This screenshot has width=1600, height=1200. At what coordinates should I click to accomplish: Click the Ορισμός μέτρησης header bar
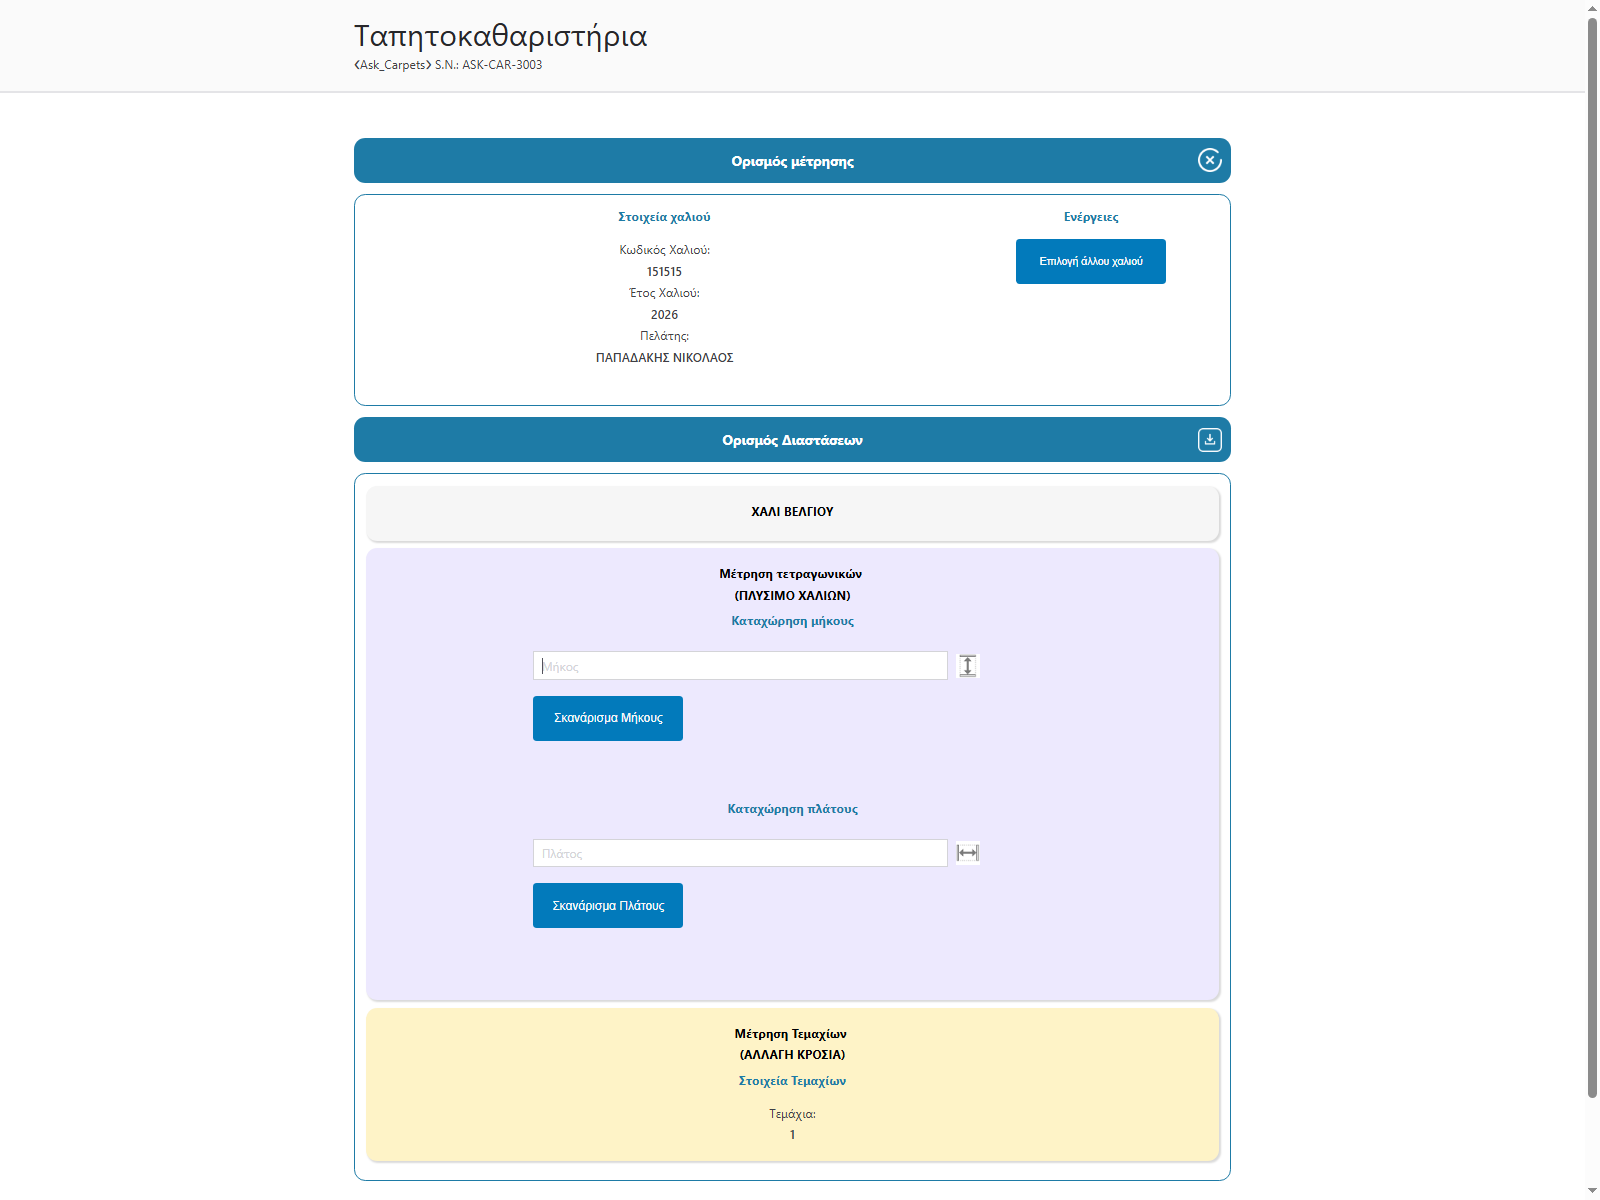(792, 160)
